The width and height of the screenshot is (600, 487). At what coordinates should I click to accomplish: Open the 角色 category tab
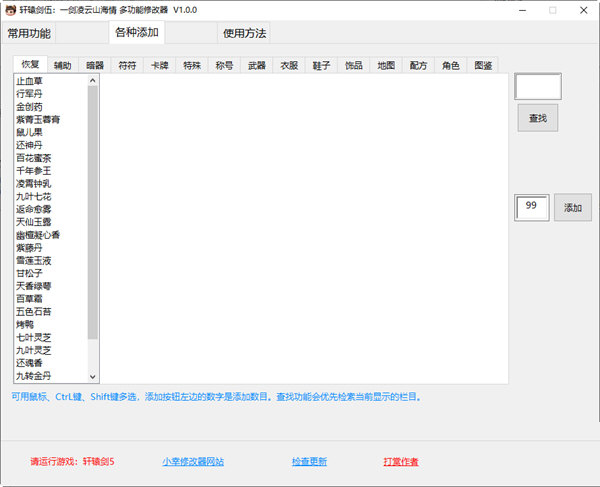[x=450, y=65]
